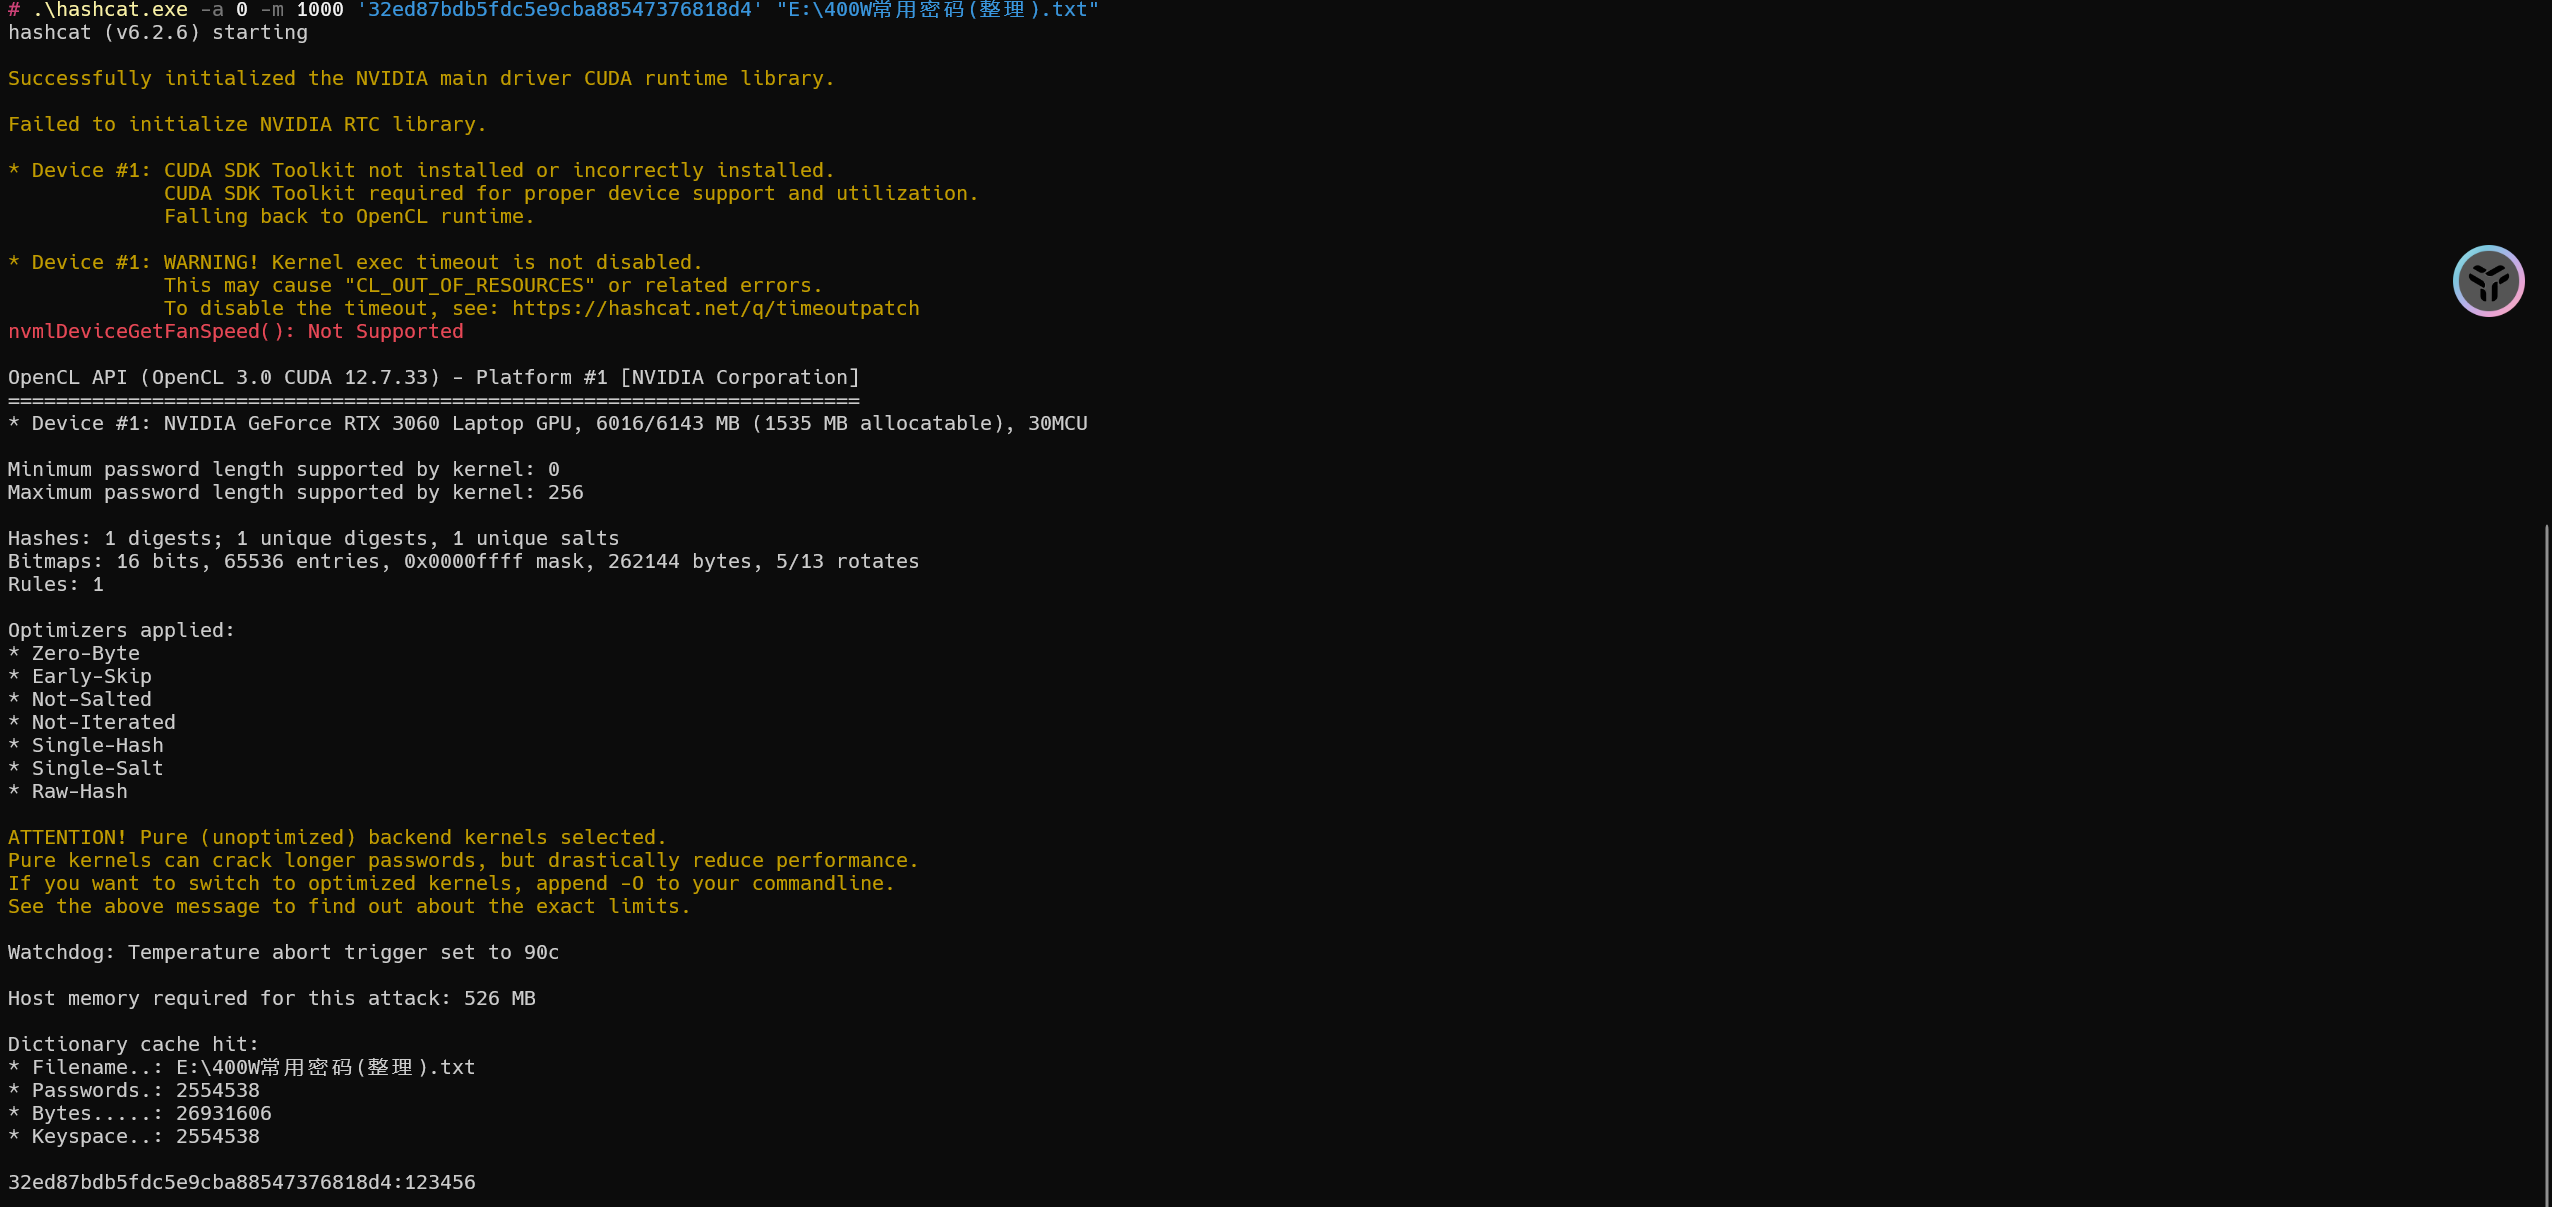Click 'Host memory required for this attack: 526 MB'
This screenshot has width=2552, height=1207.
coord(272,998)
